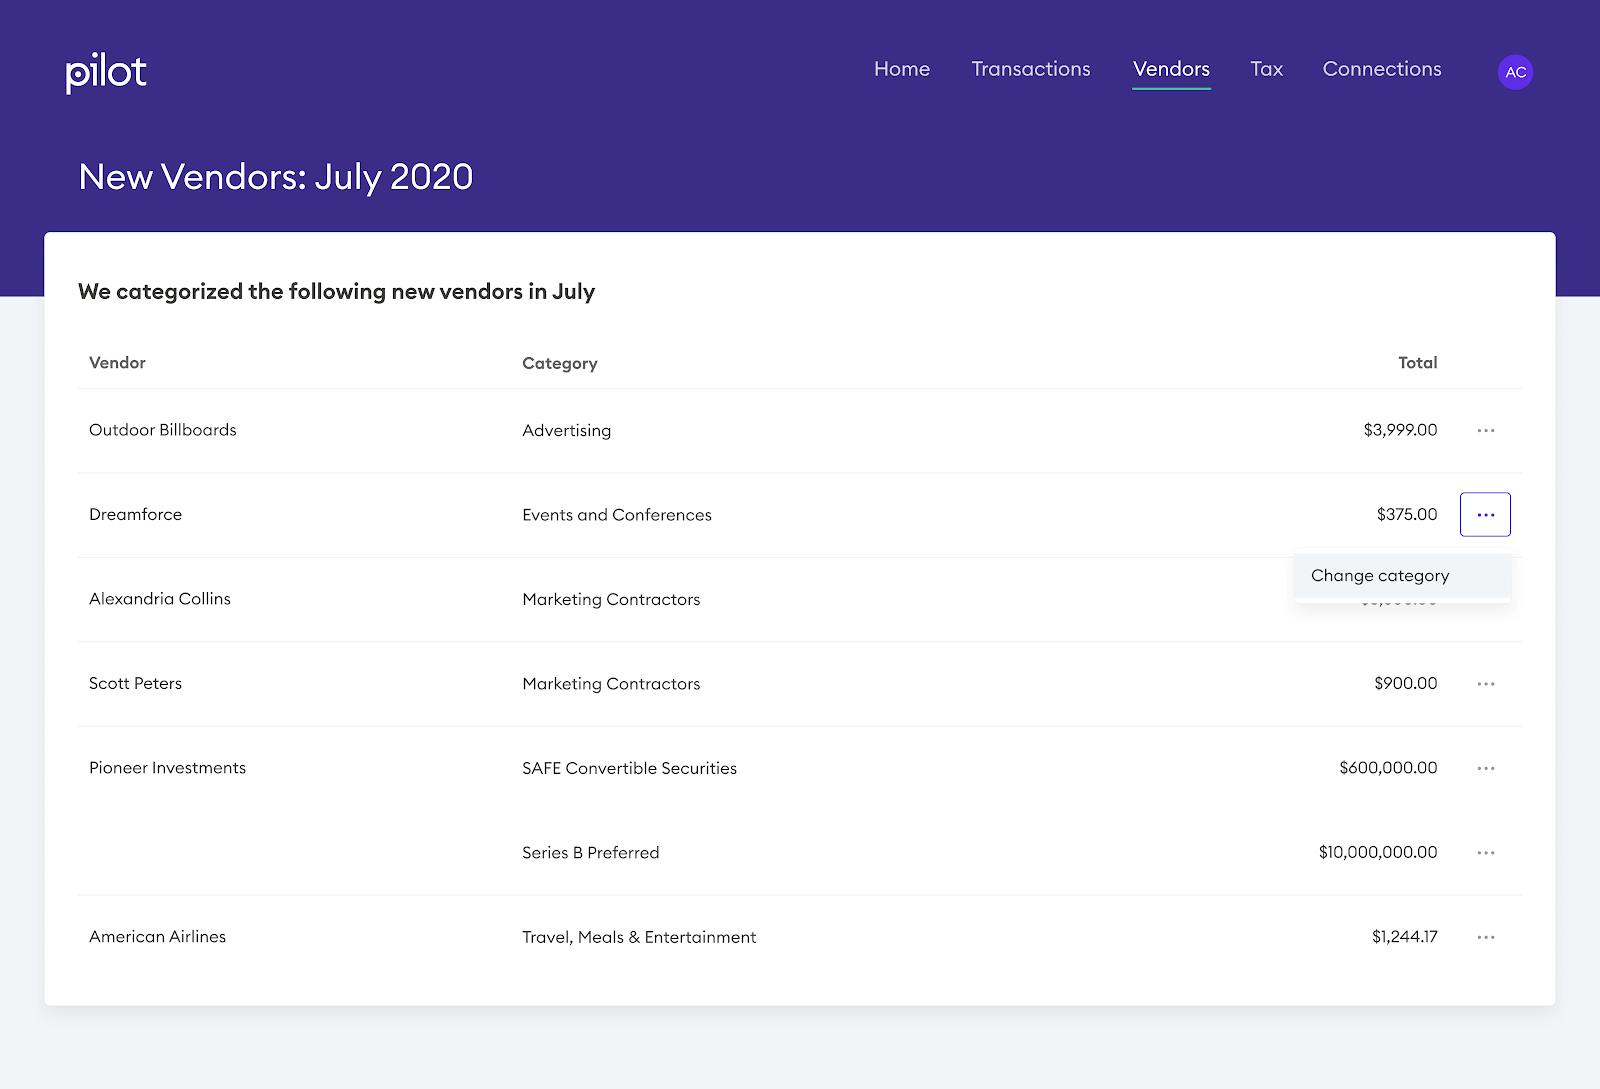This screenshot has height=1089, width=1600.
Task: Select the Advertising category text
Action: (566, 430)
